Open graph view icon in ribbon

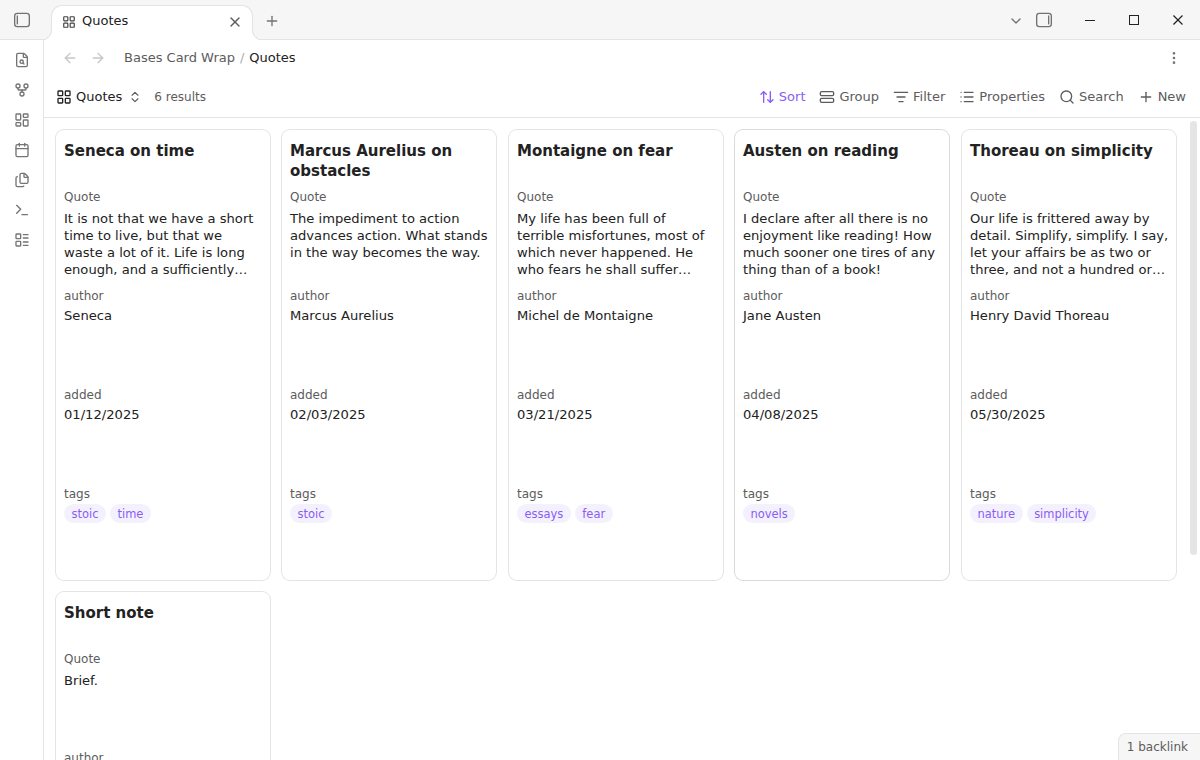click(x=22, y=90)
